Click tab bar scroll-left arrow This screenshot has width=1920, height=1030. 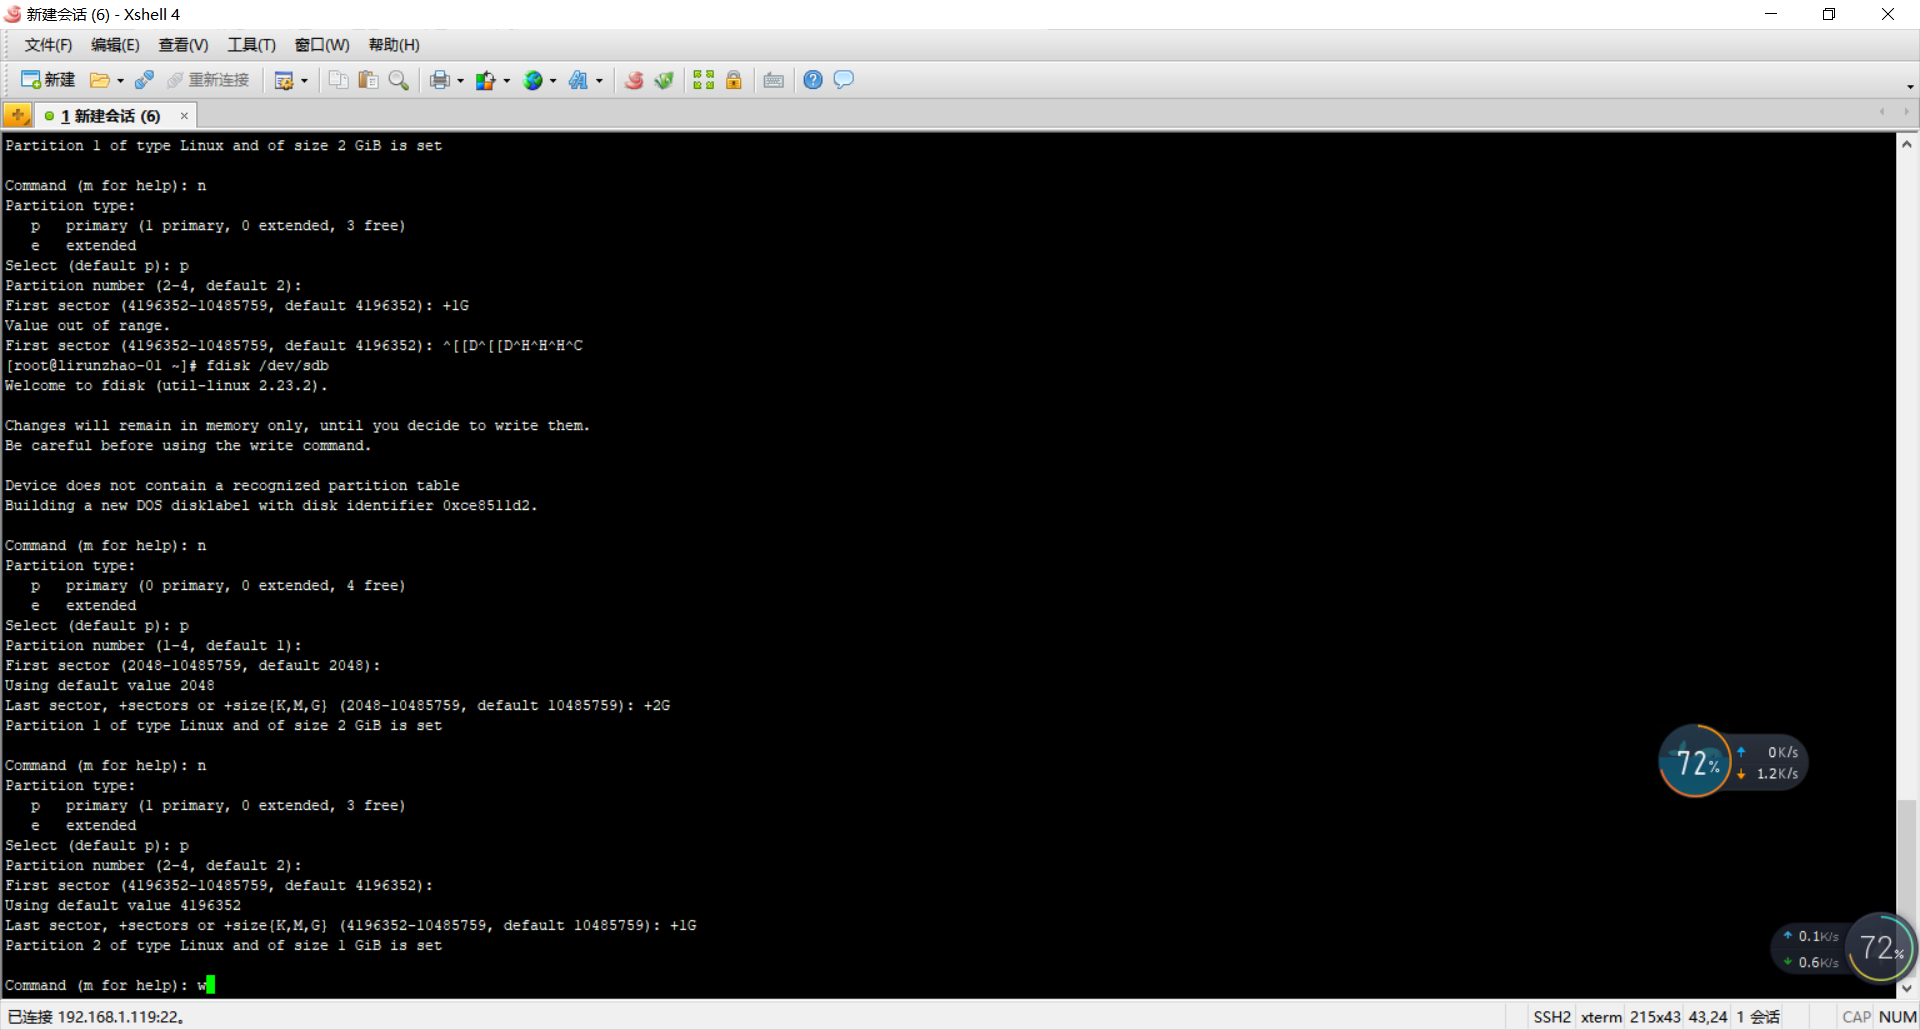click(1882, 112)
